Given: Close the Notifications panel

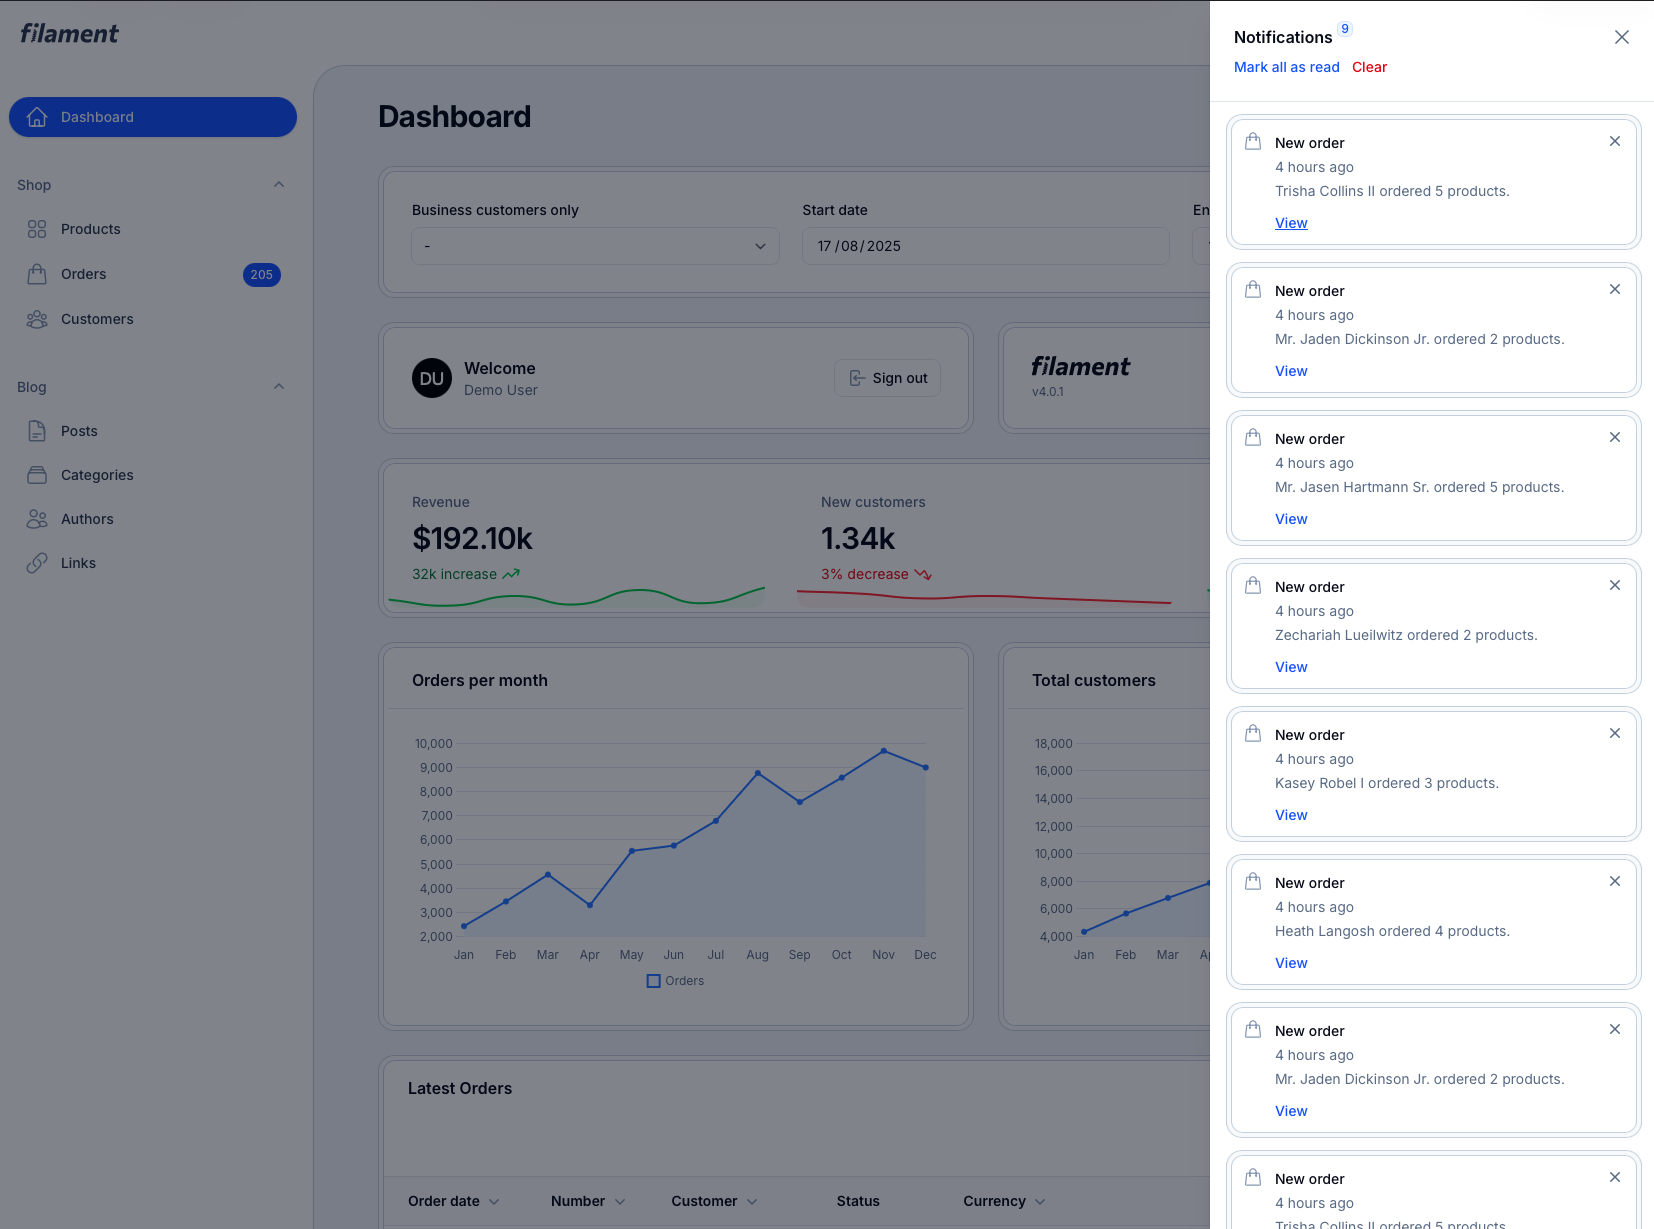Looking at the screenshot, I should (1621, 37).
